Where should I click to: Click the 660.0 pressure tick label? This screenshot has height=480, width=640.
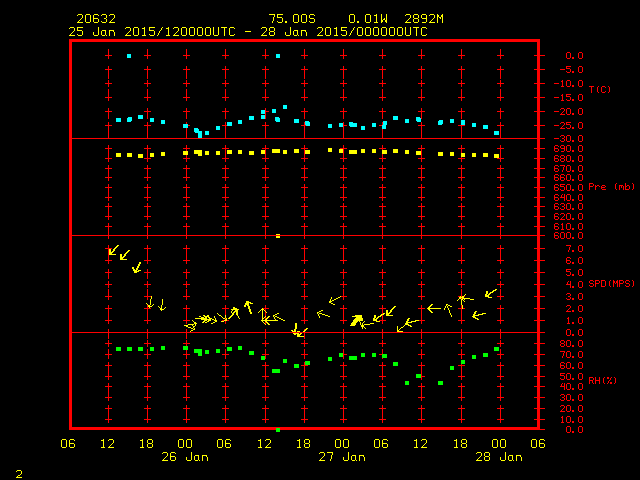[569, 178]
